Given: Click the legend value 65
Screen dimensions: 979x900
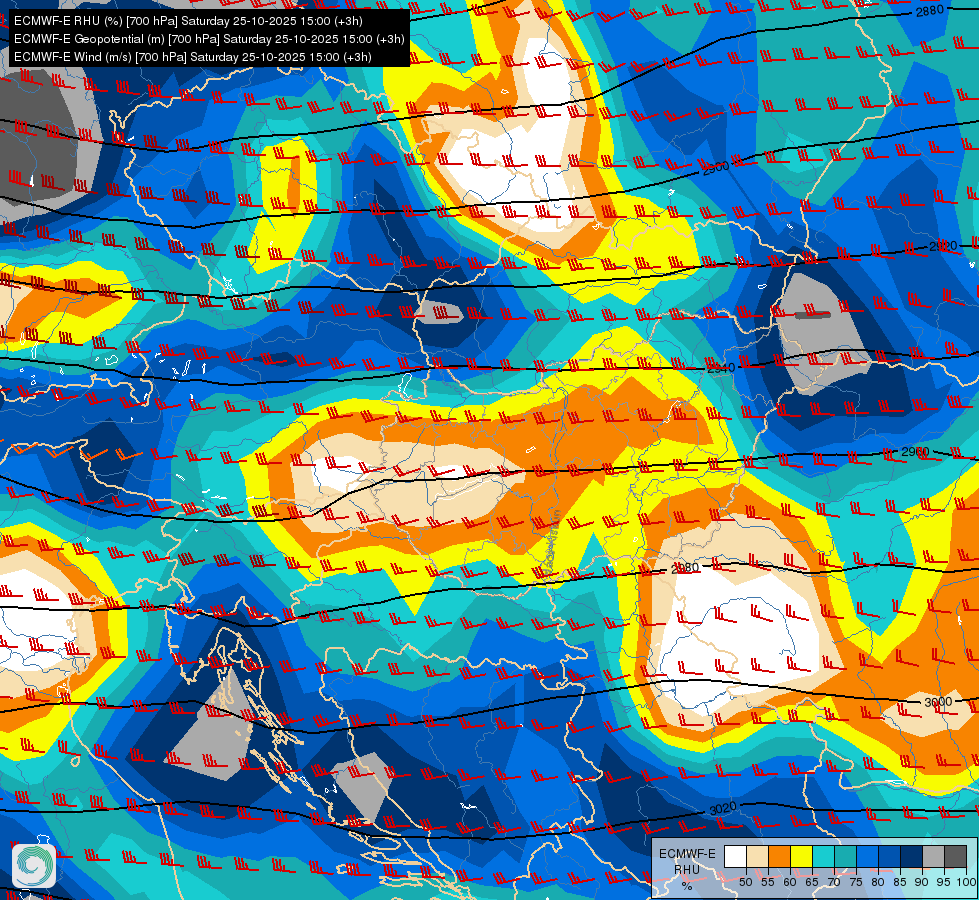Looking at the screenshot, I should pos(812,883).
